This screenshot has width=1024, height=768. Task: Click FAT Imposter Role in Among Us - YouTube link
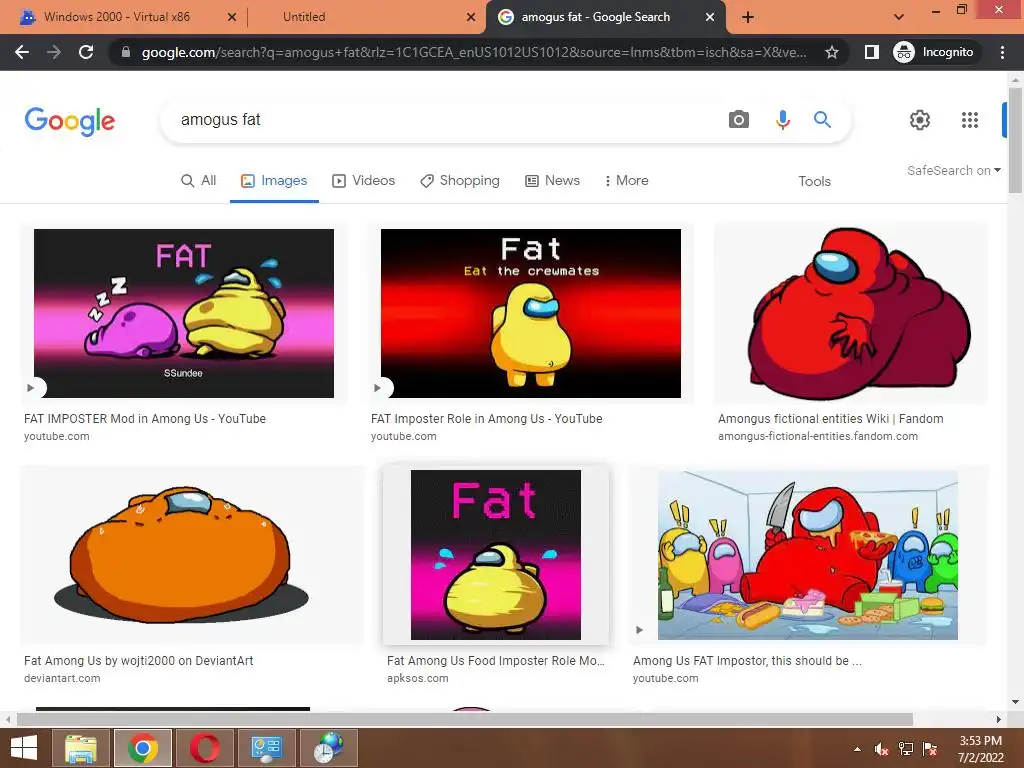point(487,419)
